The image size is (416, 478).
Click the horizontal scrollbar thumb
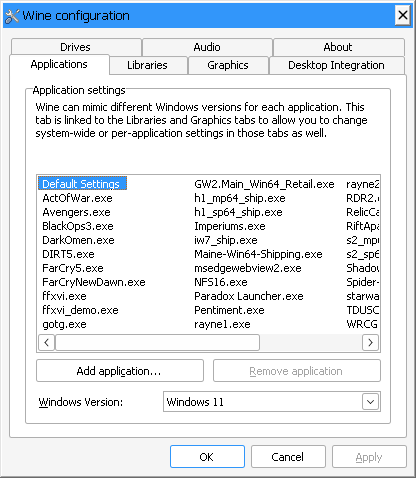coord(157,342)
